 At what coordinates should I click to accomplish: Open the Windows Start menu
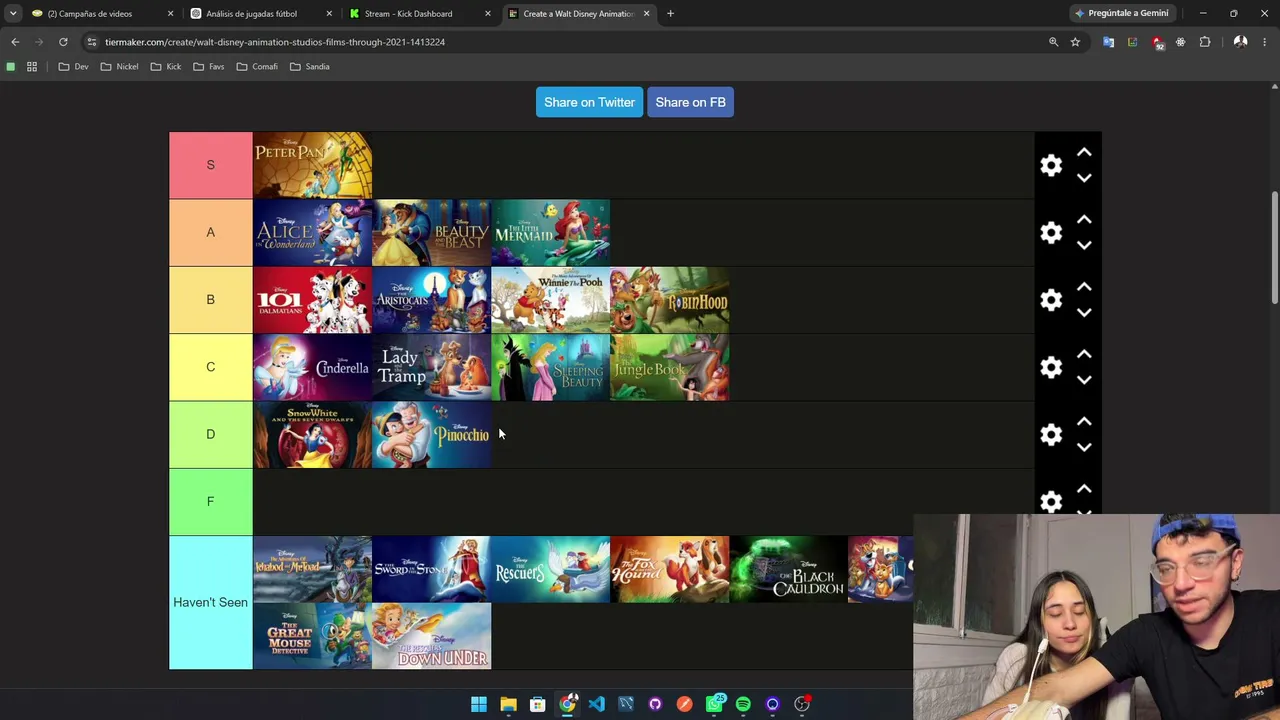tap(479, 704)
